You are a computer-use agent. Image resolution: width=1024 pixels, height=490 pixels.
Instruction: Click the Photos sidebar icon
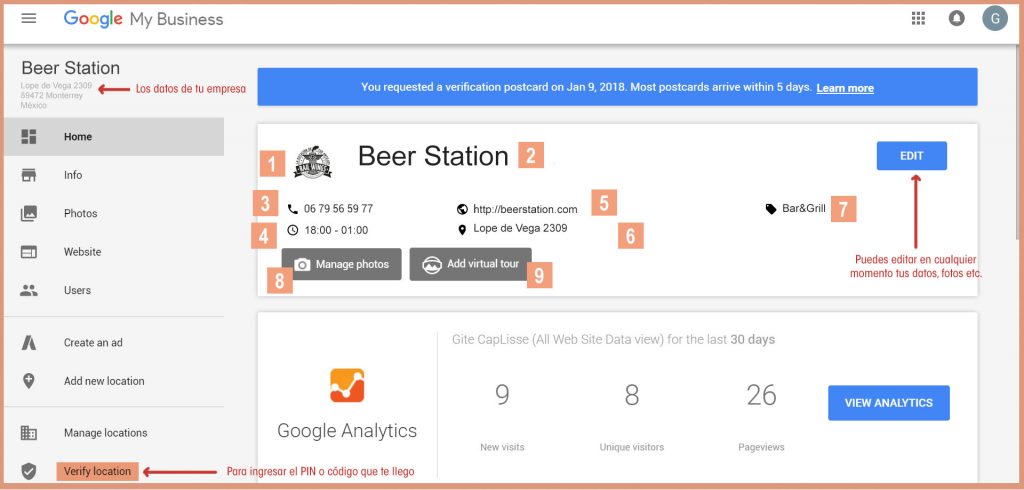click(x=29, y=213)
